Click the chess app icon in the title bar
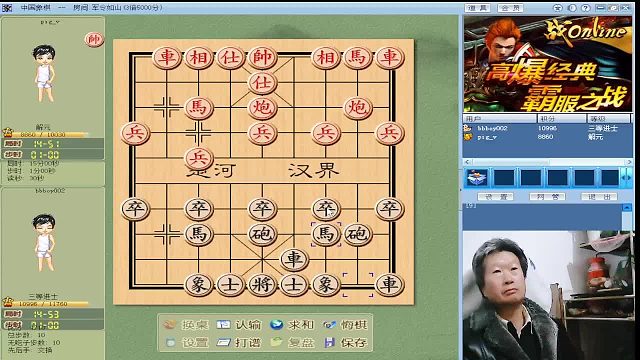This screenshot has height=360, width=640. tap(7, 8)
